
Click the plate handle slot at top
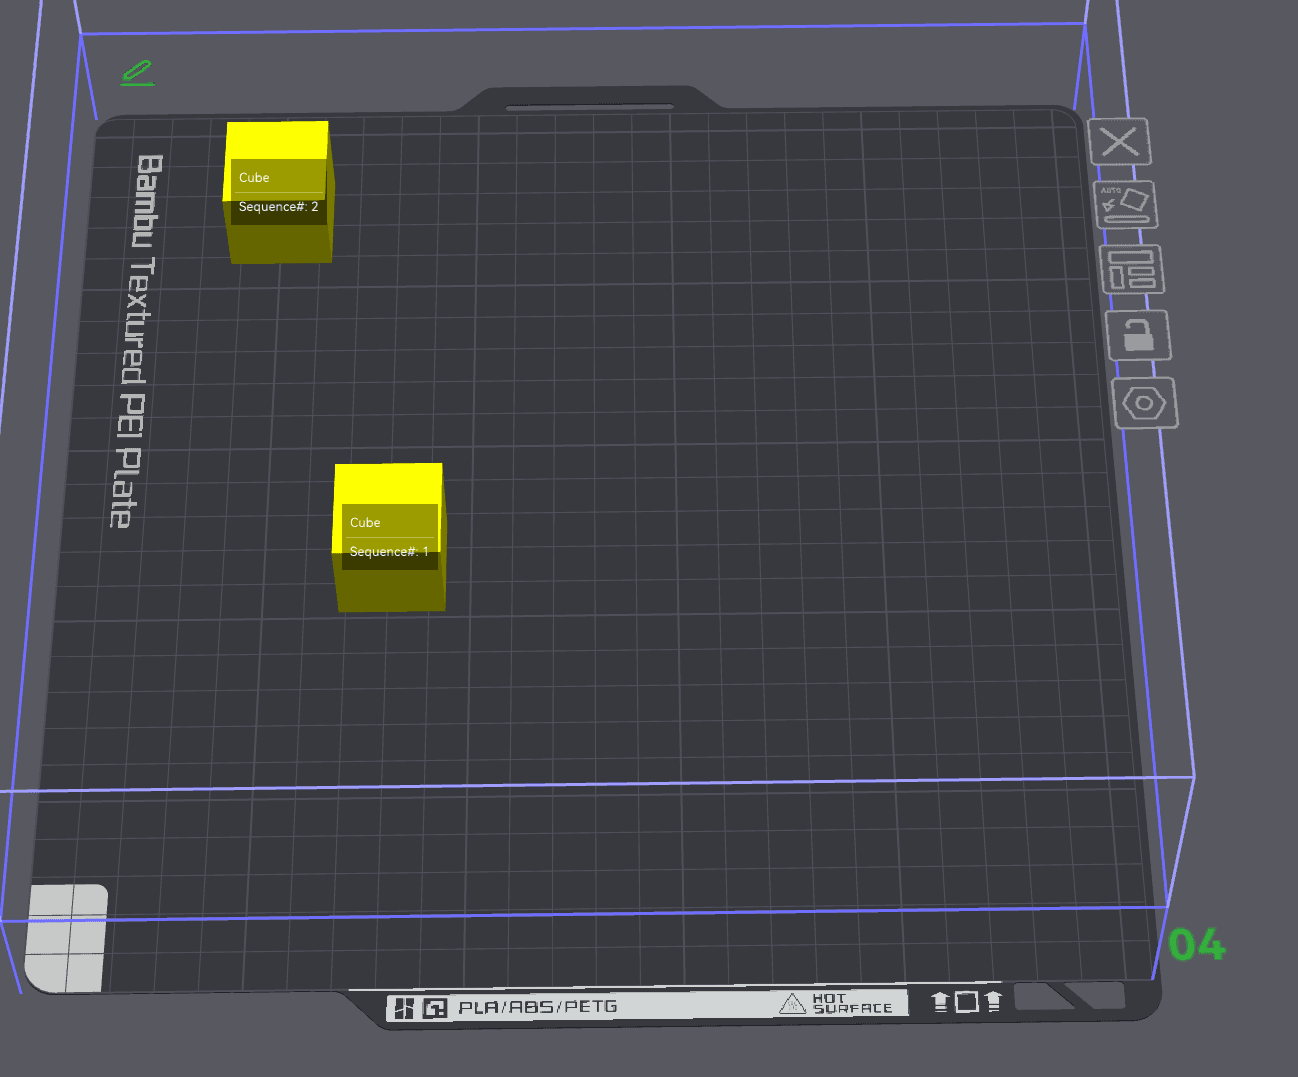[x=589, y=106]
